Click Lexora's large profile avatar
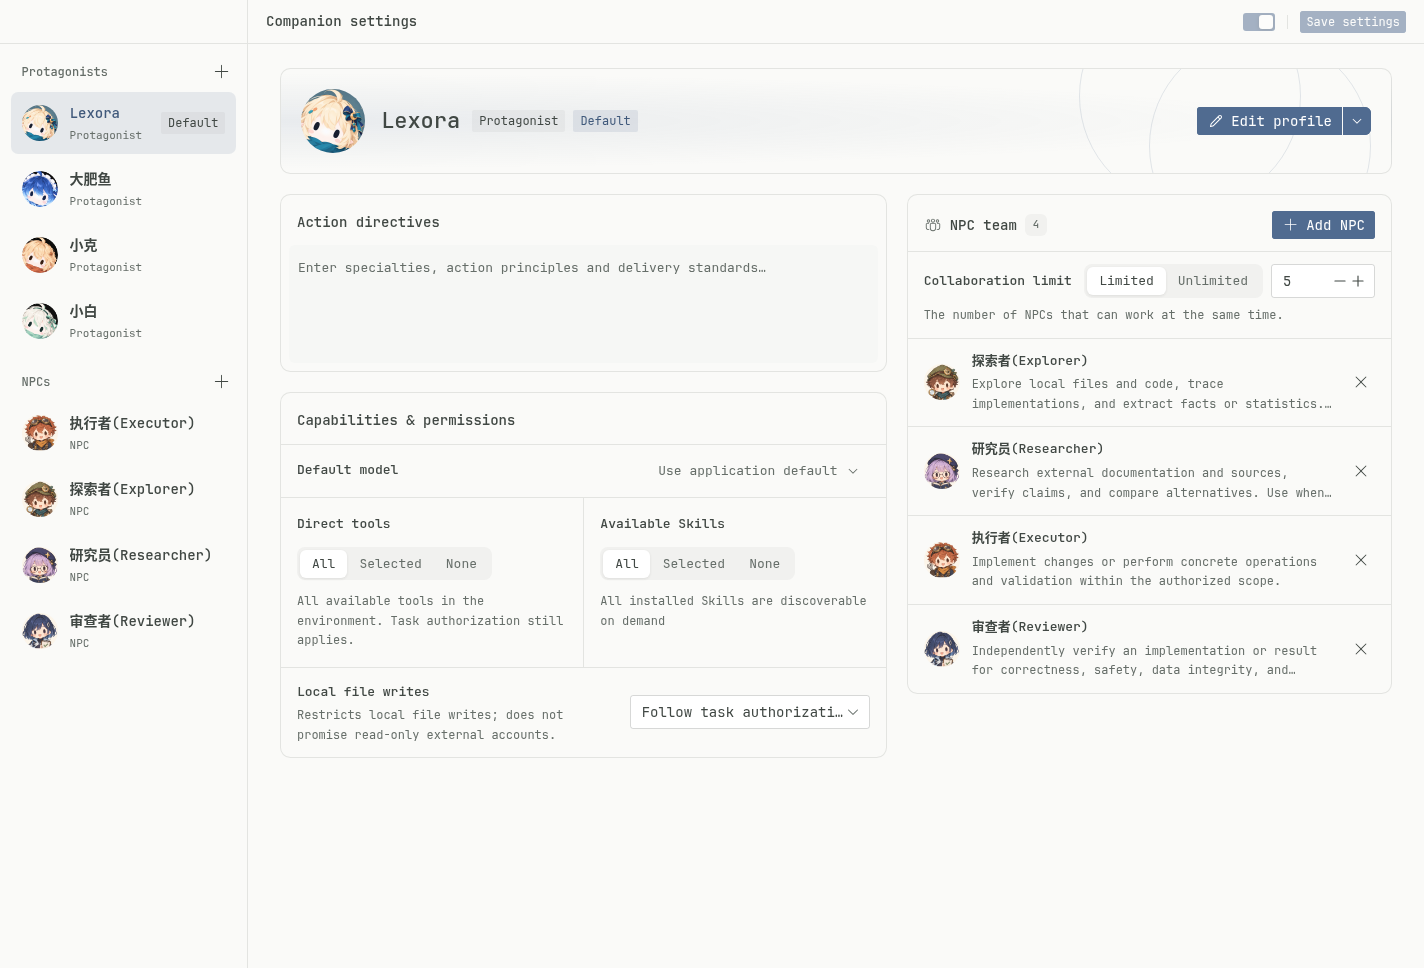The width and height of the screenshot is (1424, 968). pos(333,121)
